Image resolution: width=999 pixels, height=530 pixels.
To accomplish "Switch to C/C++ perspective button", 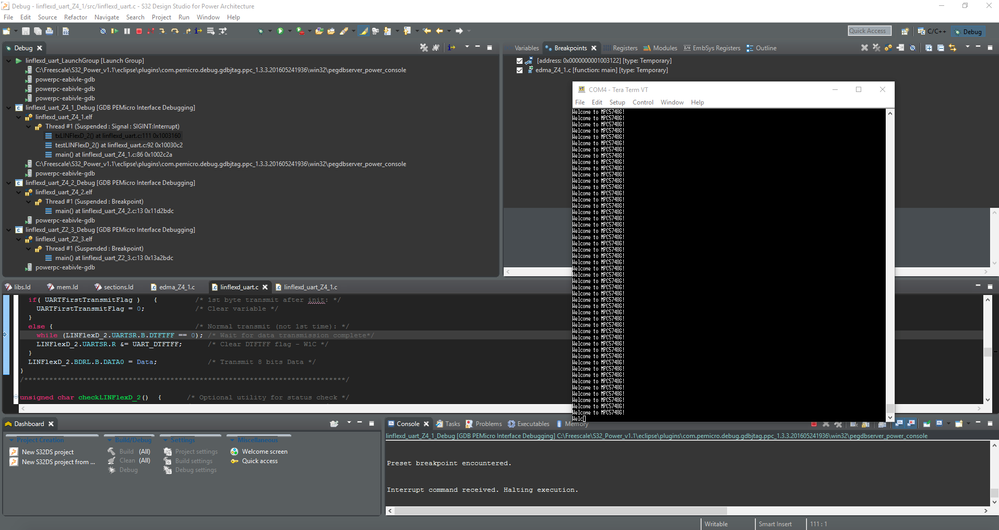I will pyautogui.click(x=932, y=31).
